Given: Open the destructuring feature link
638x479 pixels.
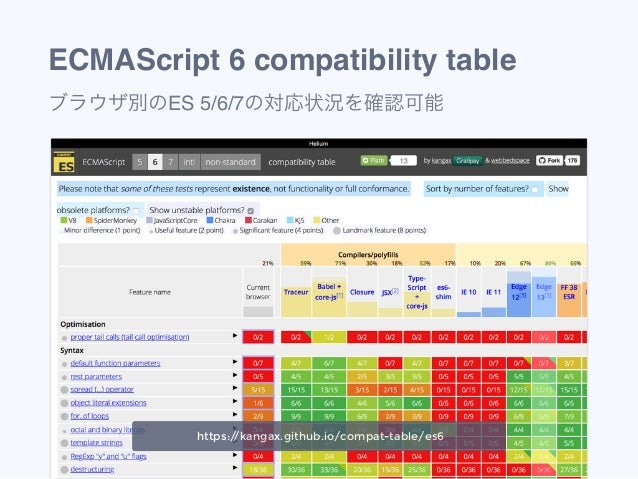Looking at the screenshot, I should point(92,469).
